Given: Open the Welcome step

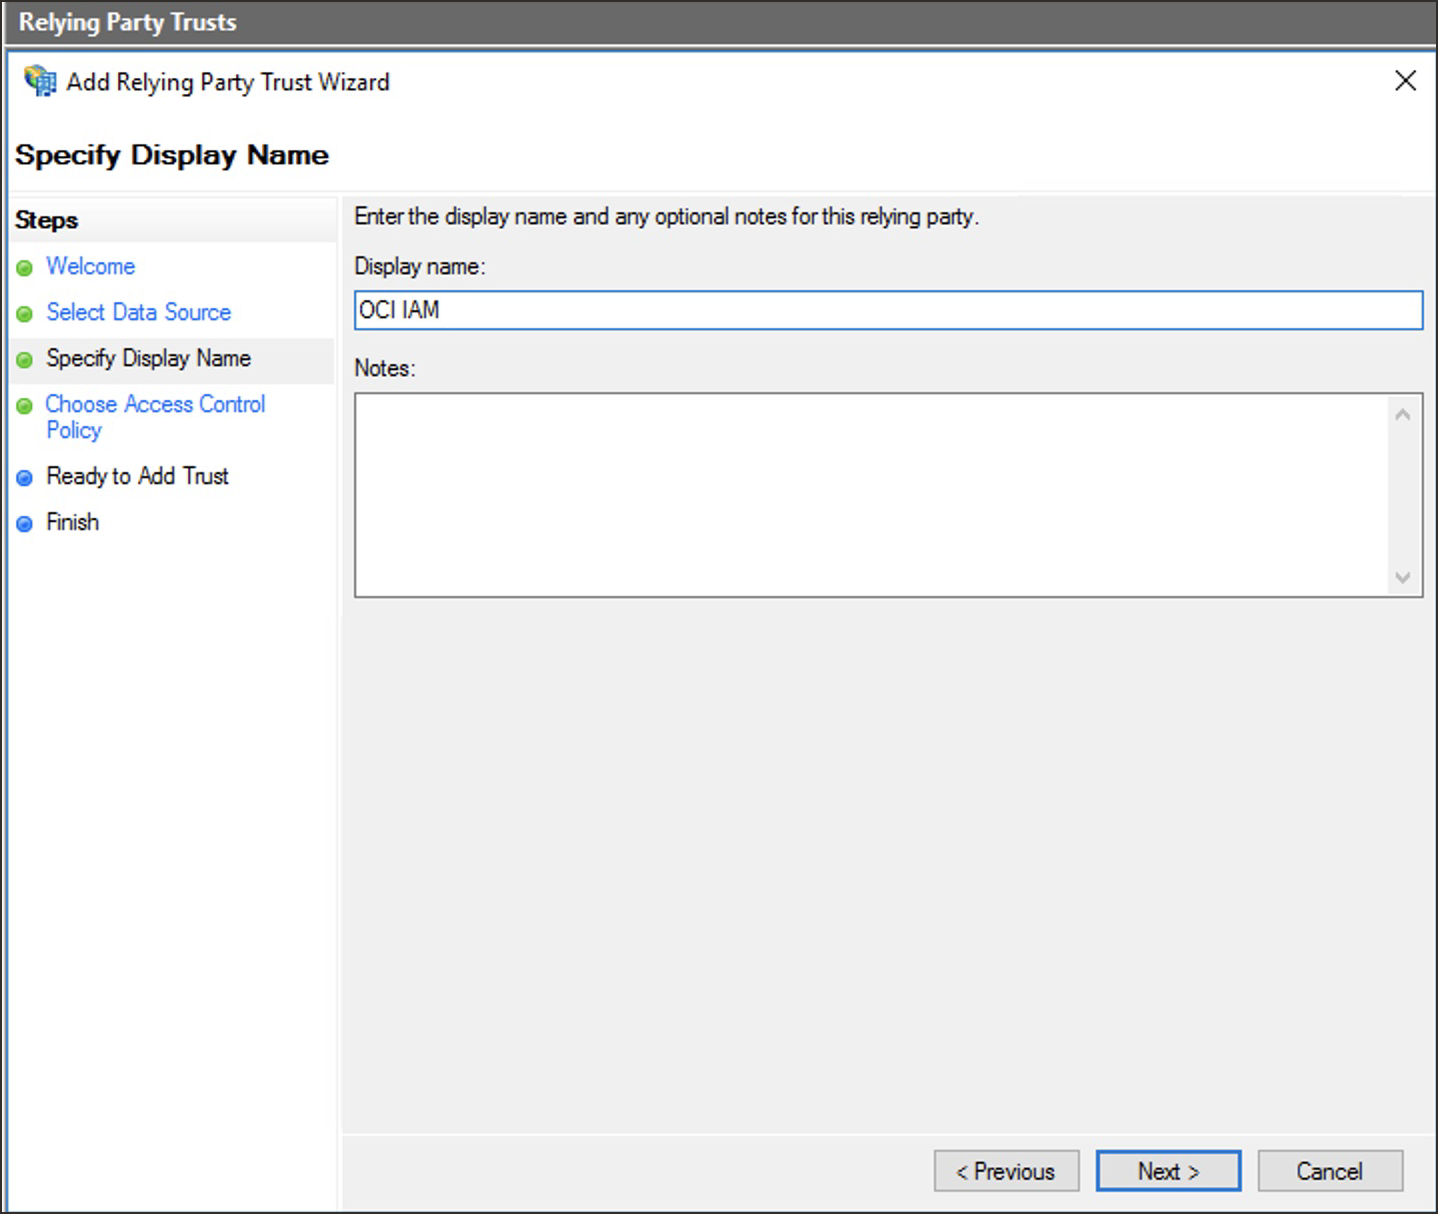Looking at the screenshot, I should point(90,266).
